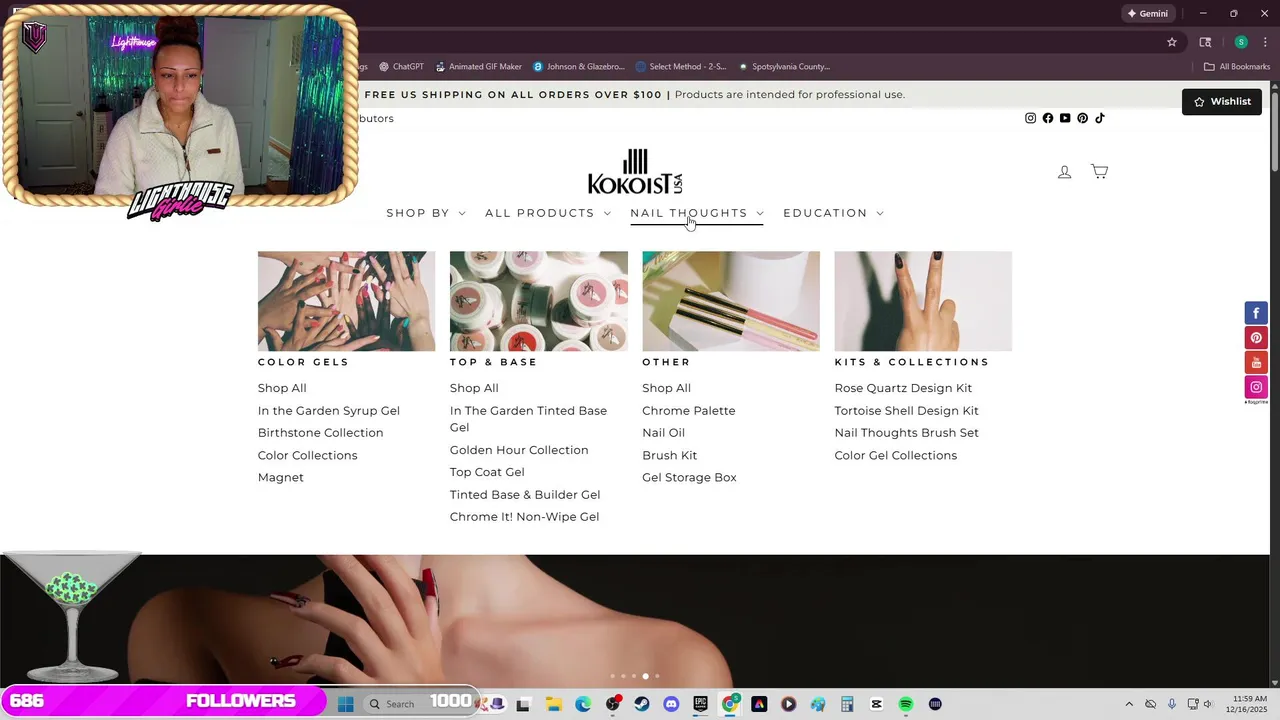Viewport: 1280px width, 720px height.
Task: Expand the All Products menu
Action: [x=548, y=213]
